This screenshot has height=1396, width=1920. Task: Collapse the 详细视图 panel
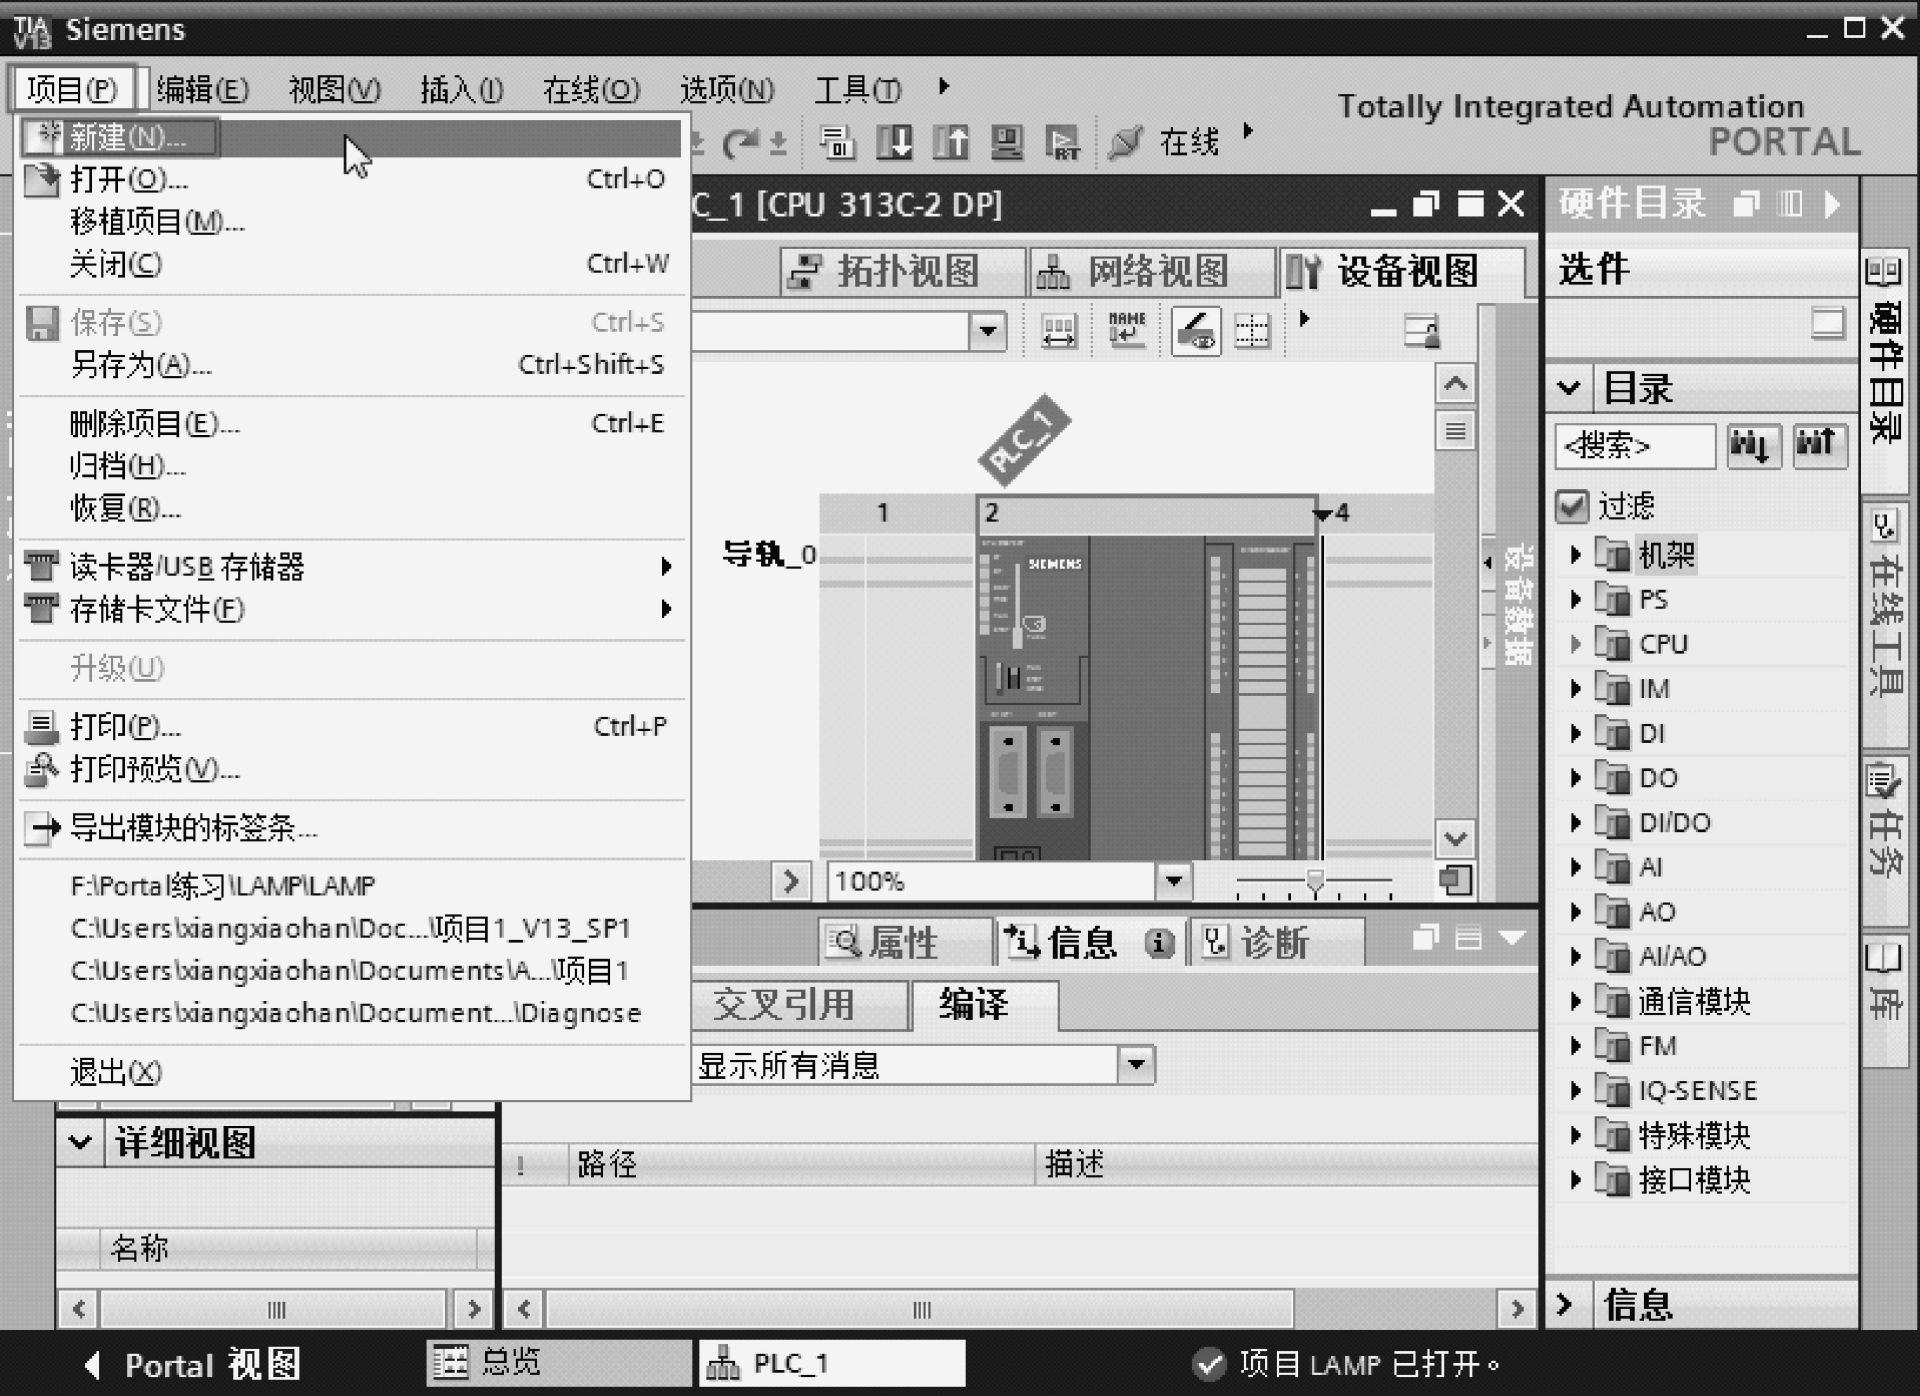pyautogui.click(x=80, y=1142)
